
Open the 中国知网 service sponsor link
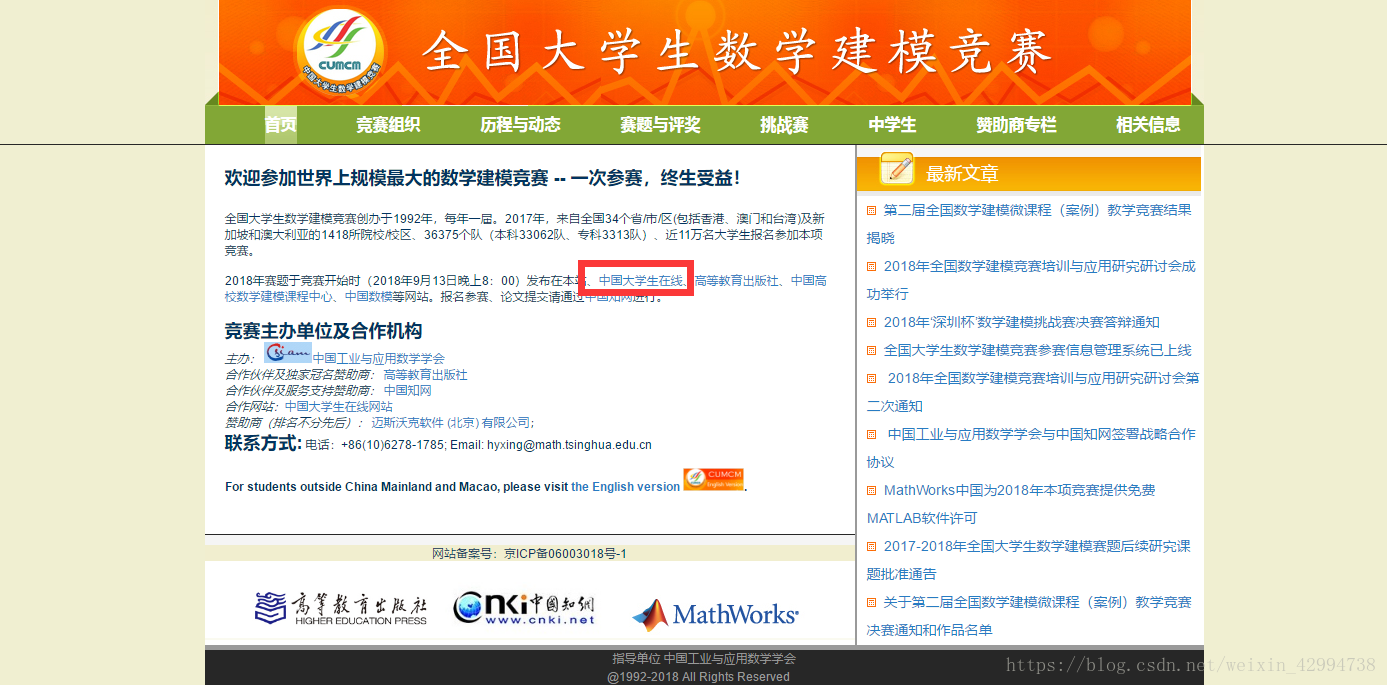tap(408, 391)
